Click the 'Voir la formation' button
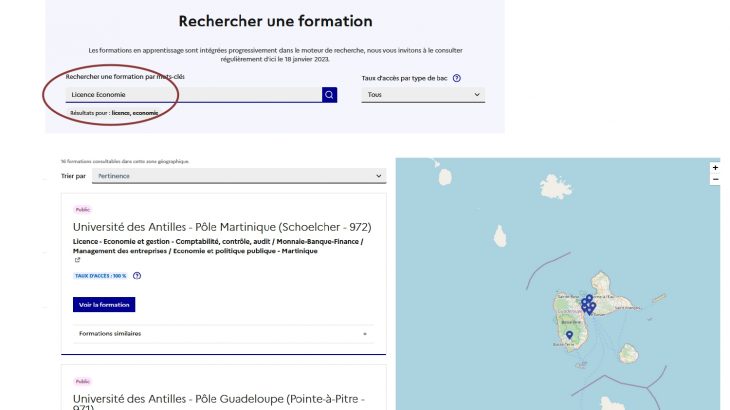The image size is (730, 410). tap(103, 304)
